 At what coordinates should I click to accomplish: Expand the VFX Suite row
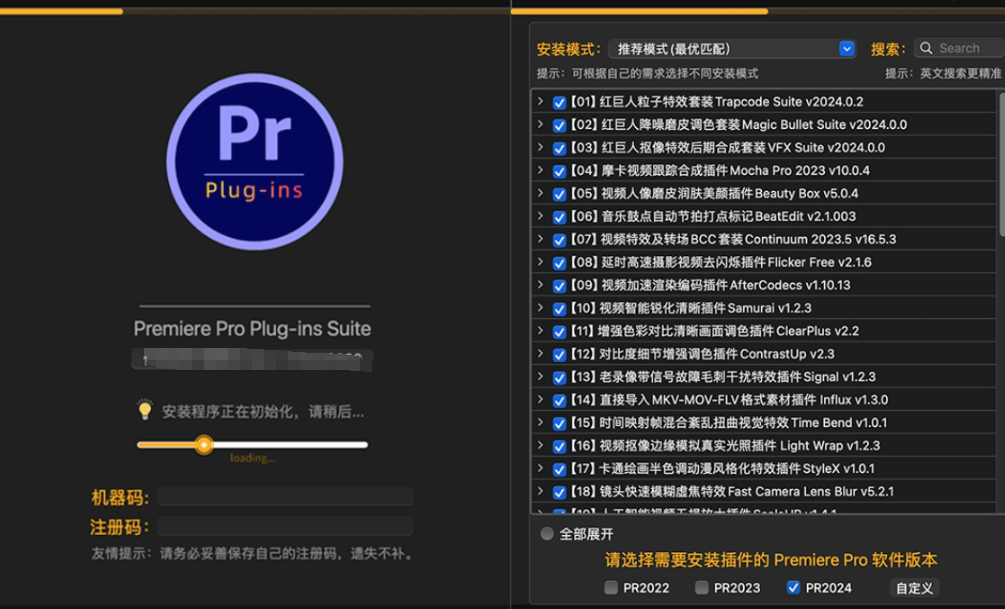pyautogui.click(x=540, y=147)
